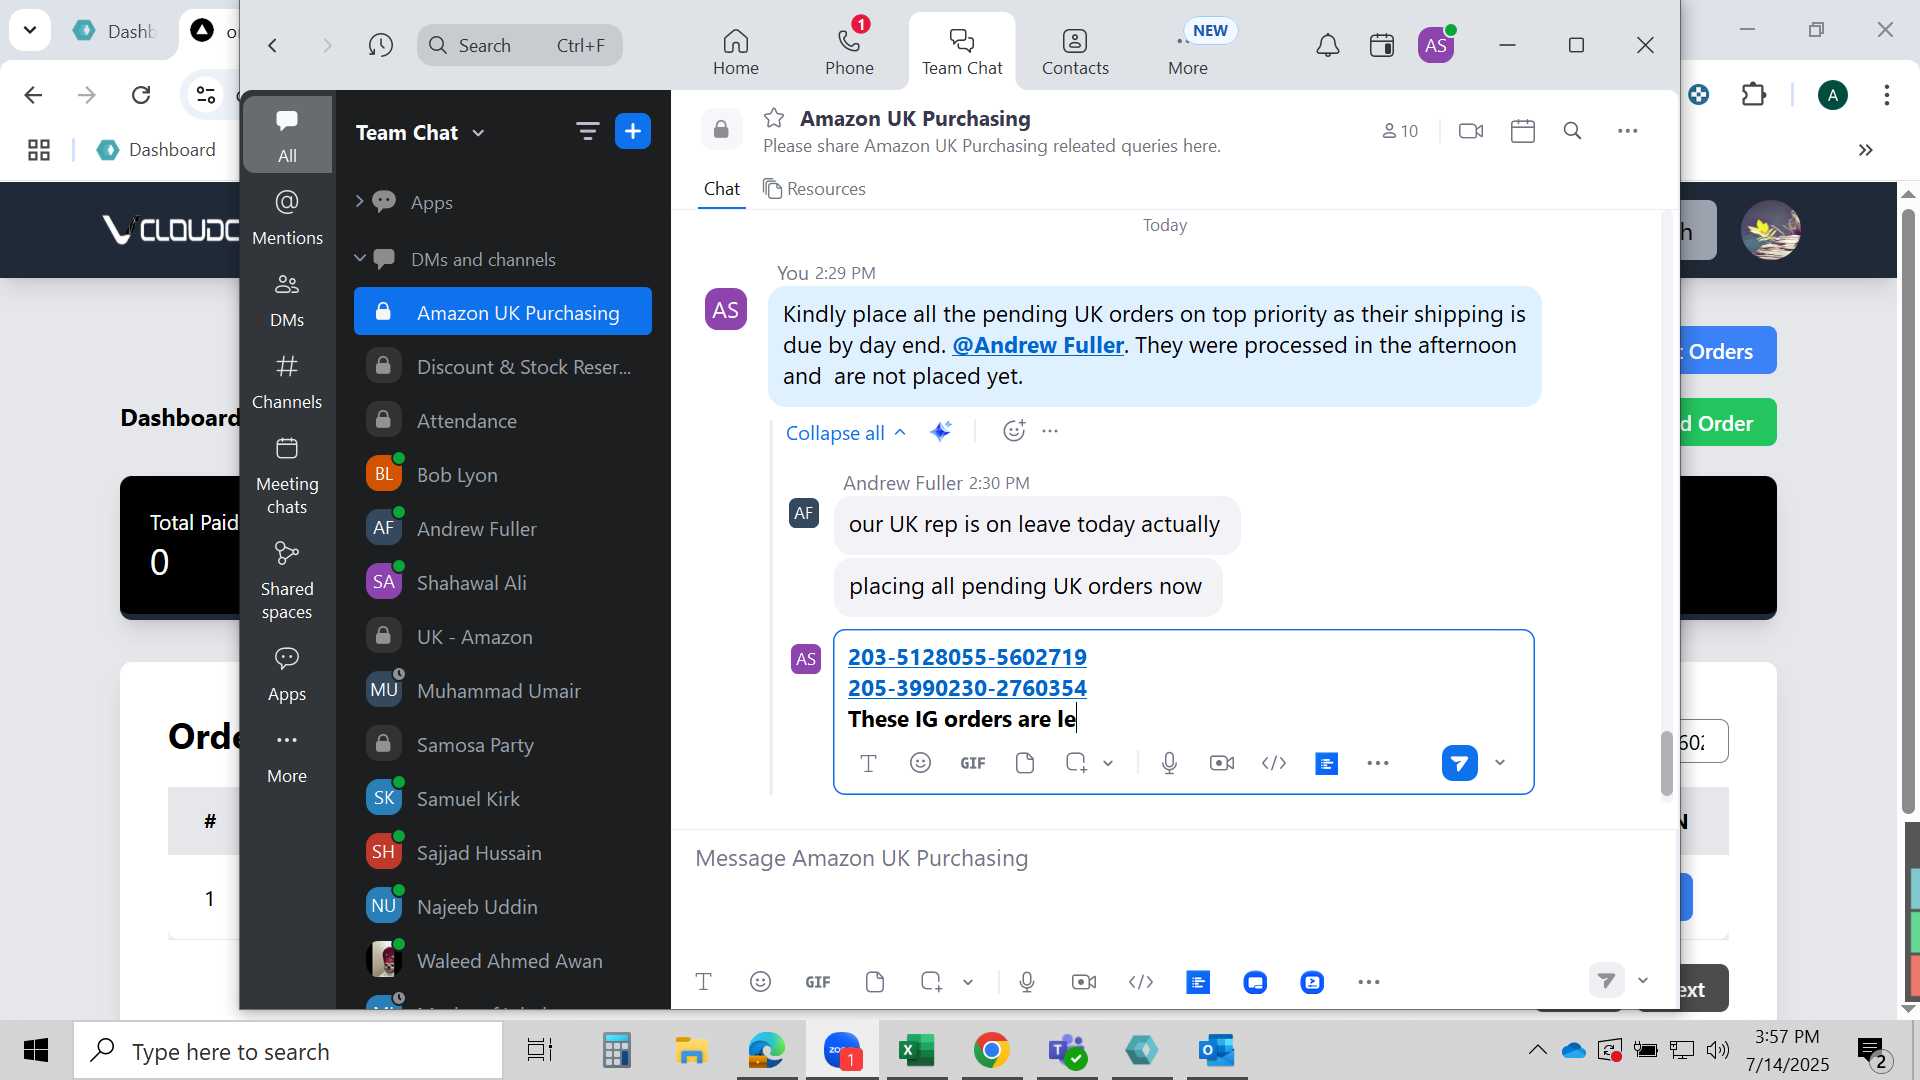Open screenshot dropdown in reply box
The width and height of the screenshot is (1920, 1080).
pos(1108,763)
